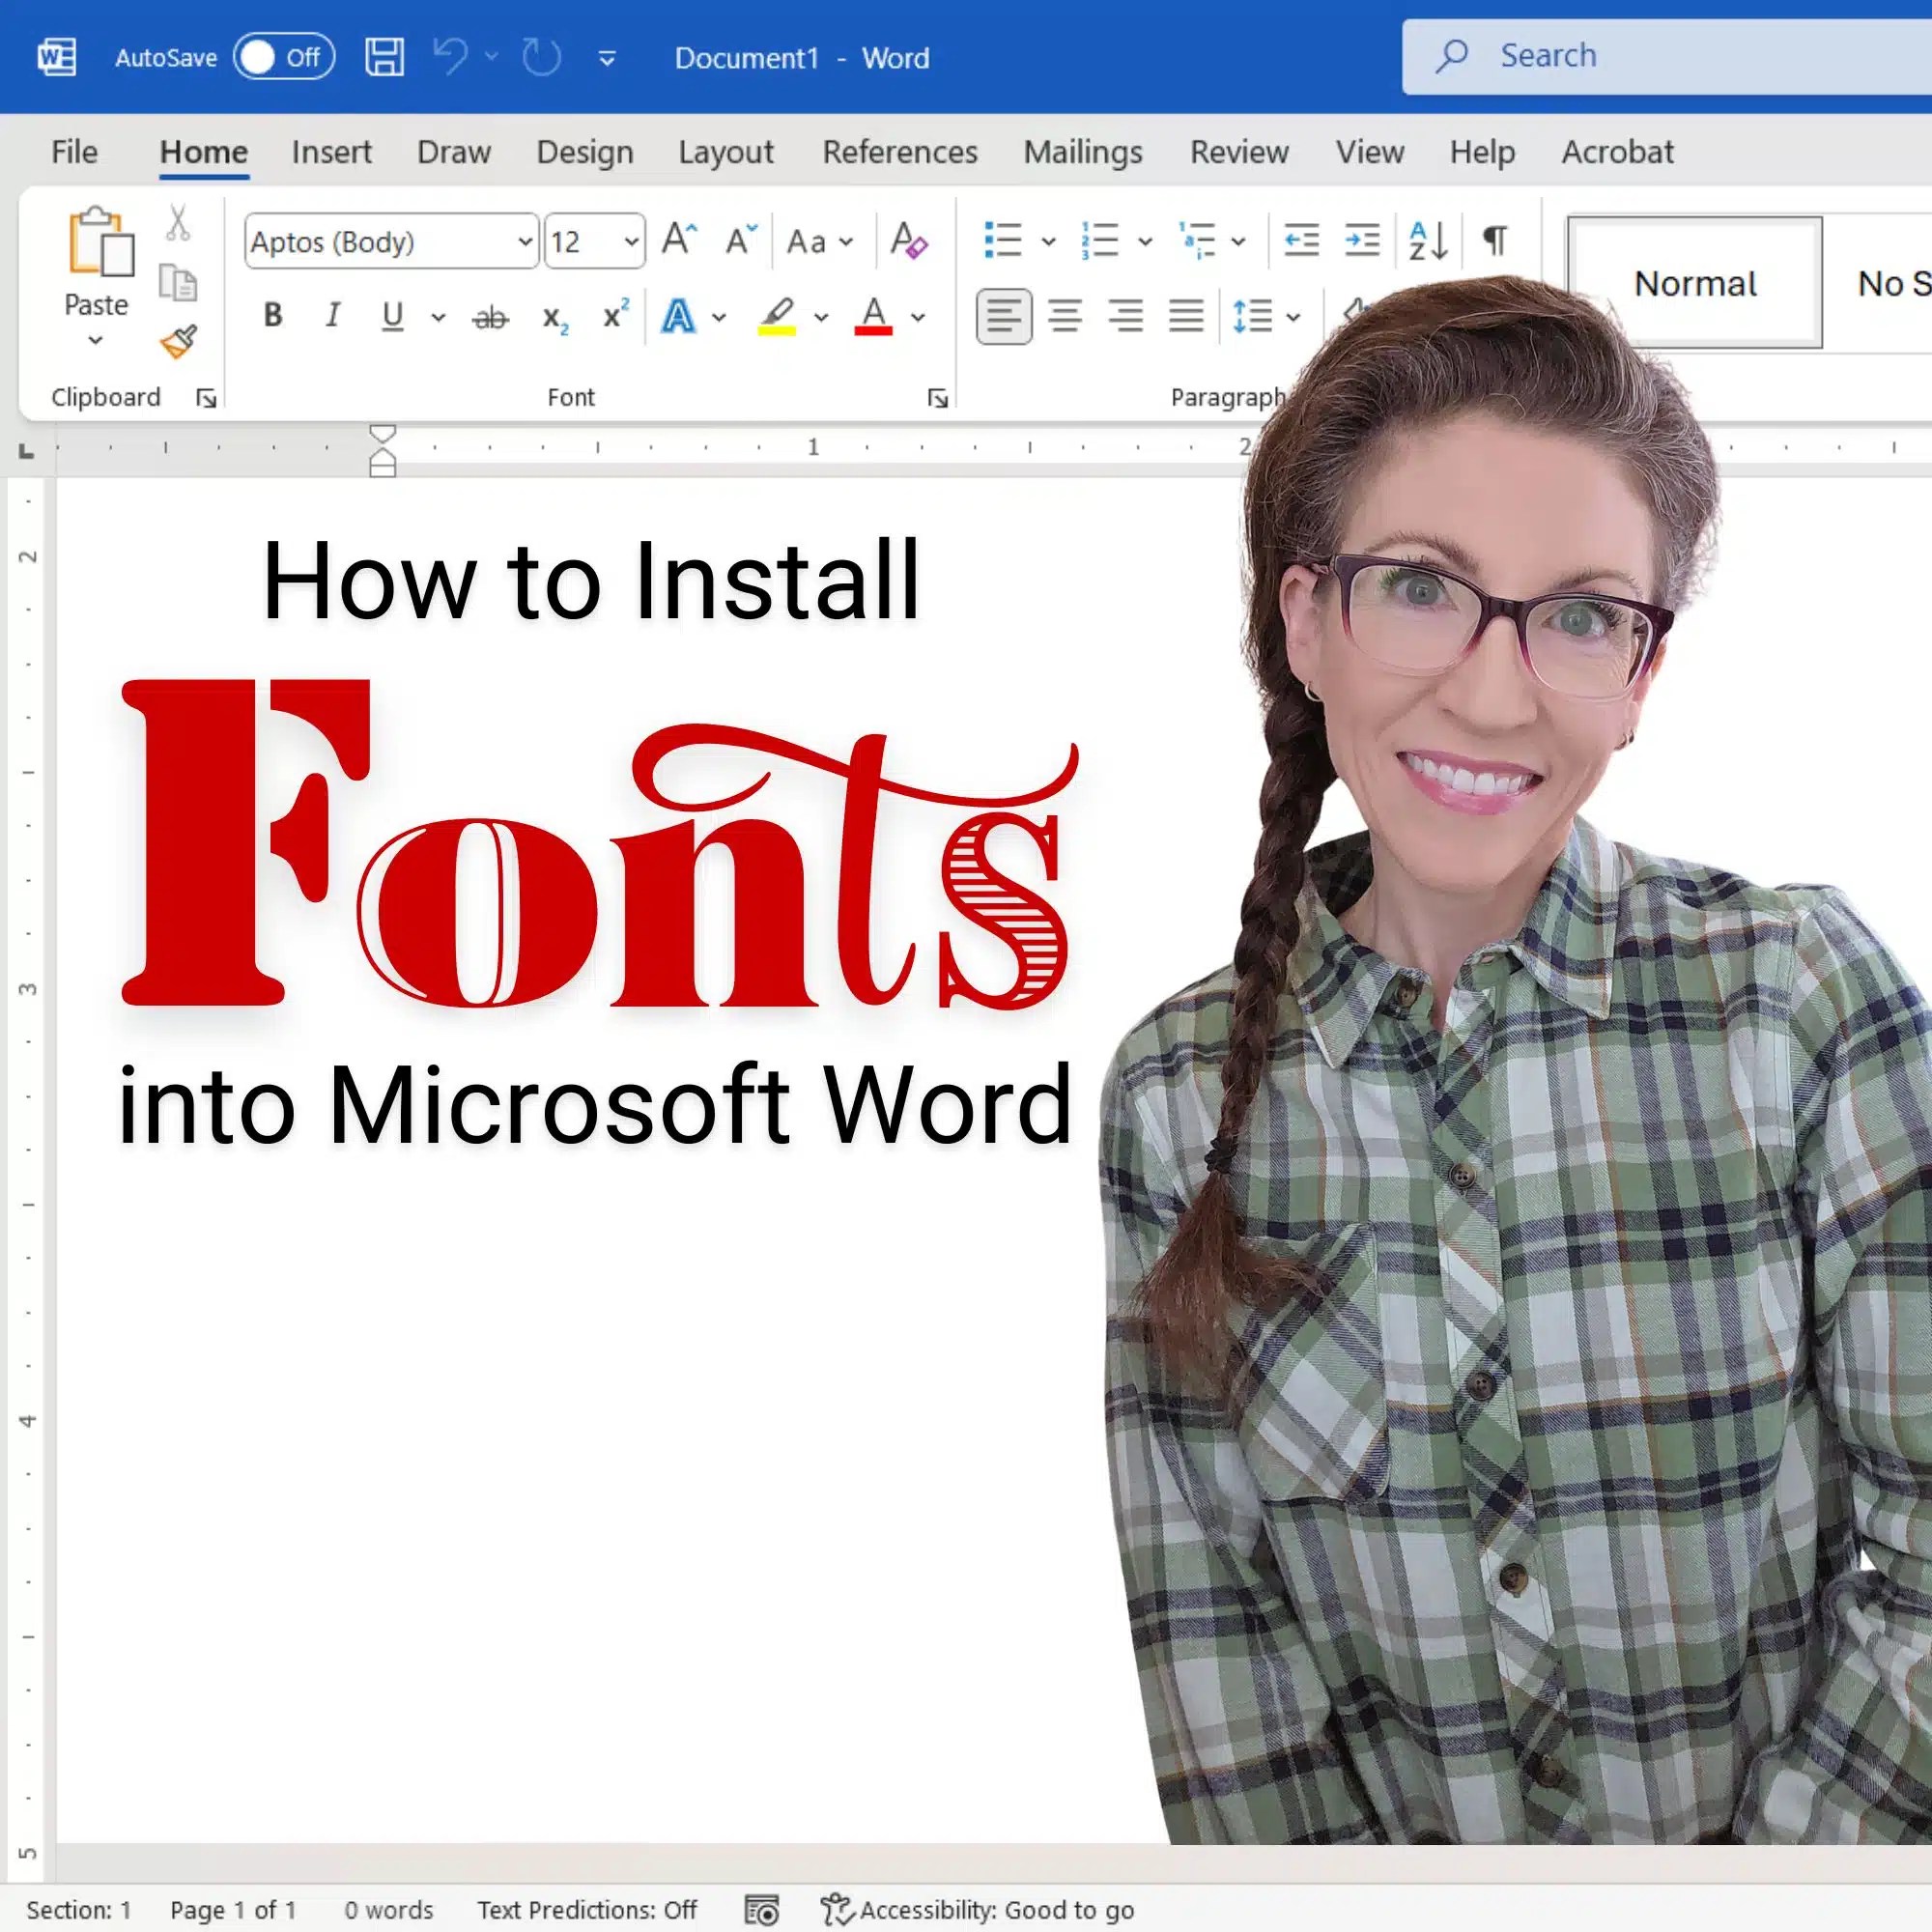Justify the paragraph text

click(1187, 317)
